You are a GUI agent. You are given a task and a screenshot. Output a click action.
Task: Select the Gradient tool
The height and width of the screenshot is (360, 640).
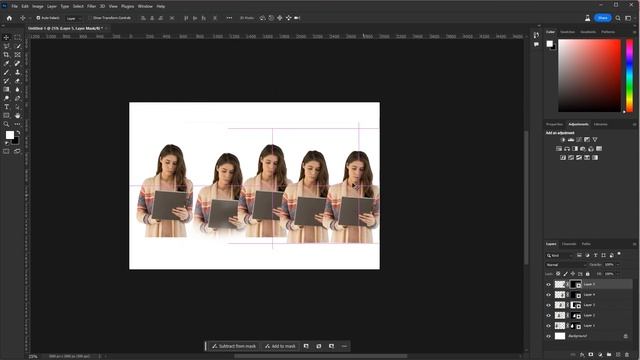click(x=6, y=89)
